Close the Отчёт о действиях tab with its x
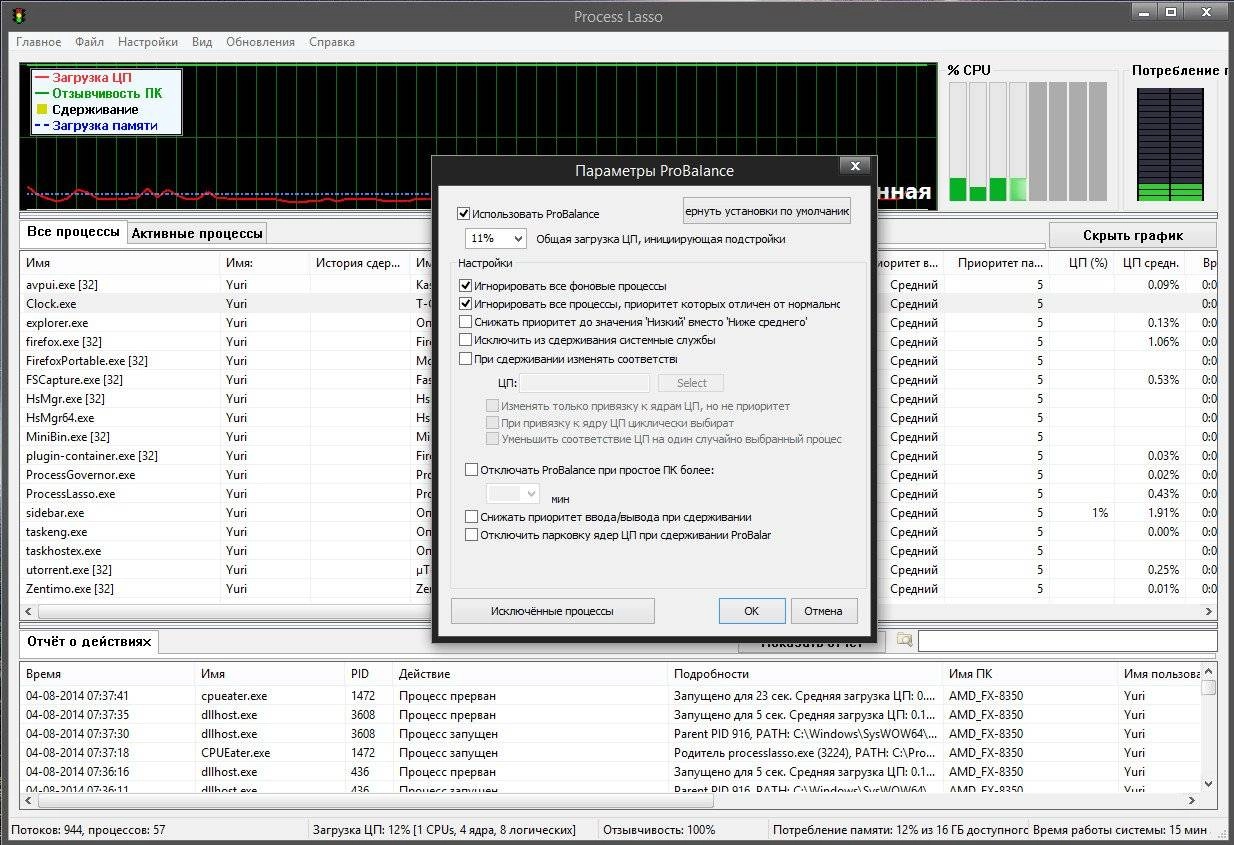1234x845 pixels. coord(146,642)
